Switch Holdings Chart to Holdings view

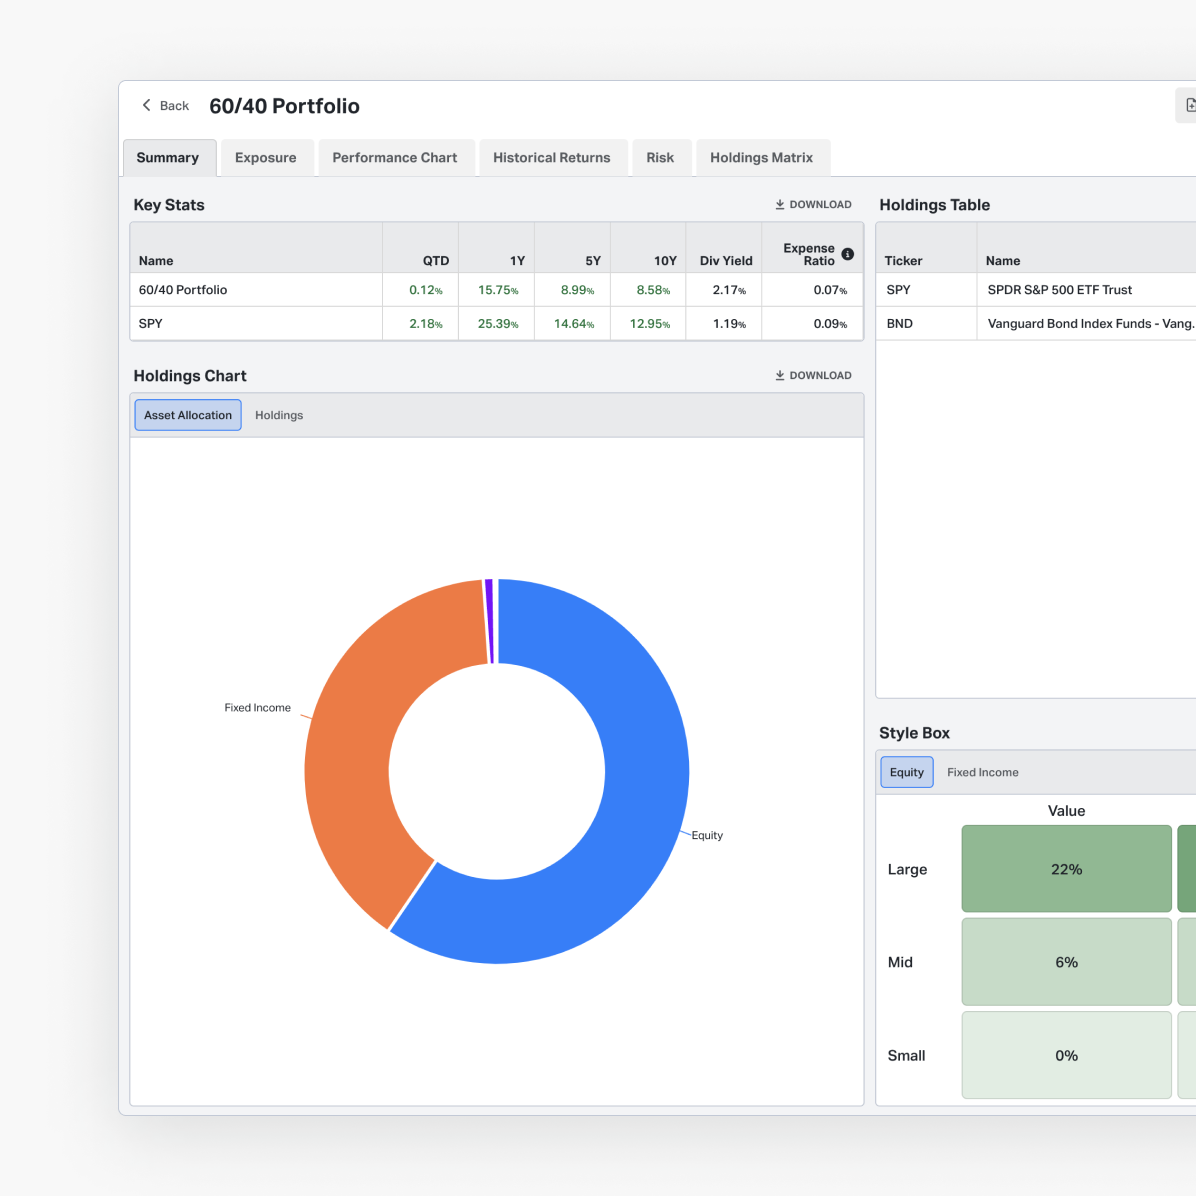click(279, 415)
